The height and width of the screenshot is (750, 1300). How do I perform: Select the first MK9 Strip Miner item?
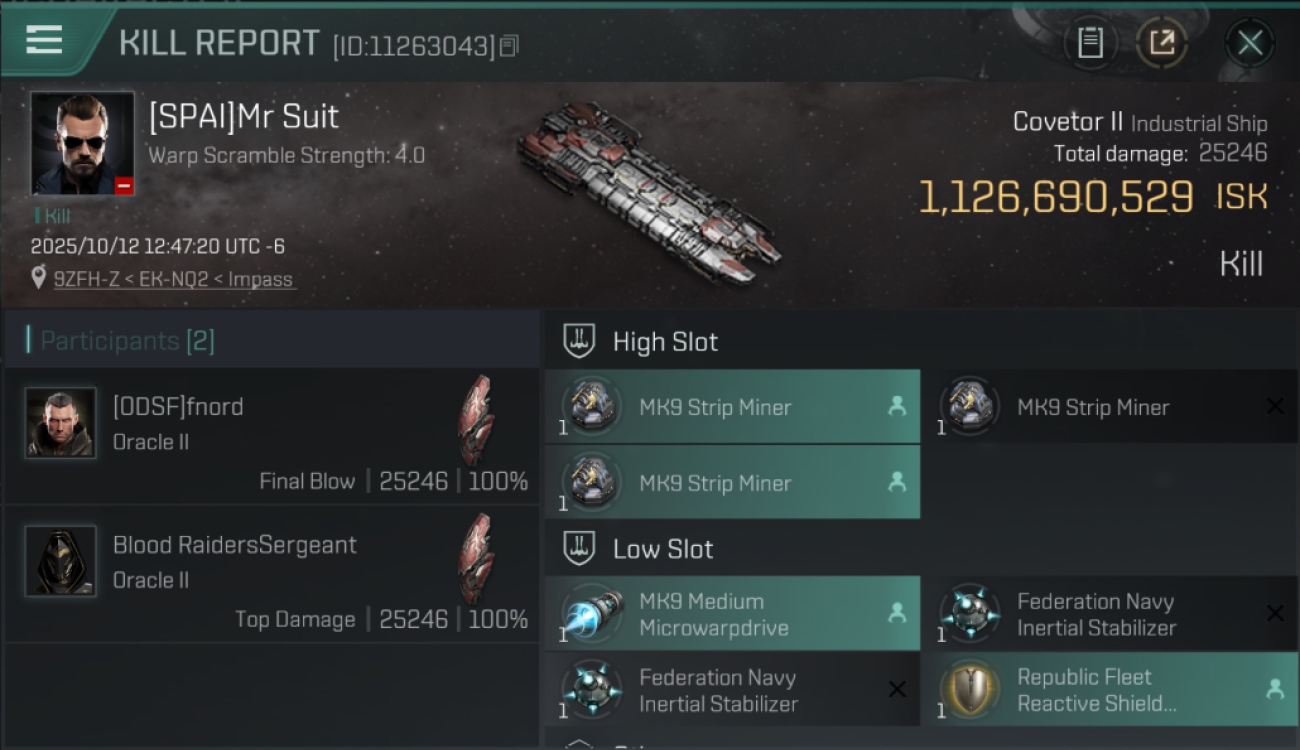tap(732, 407)
